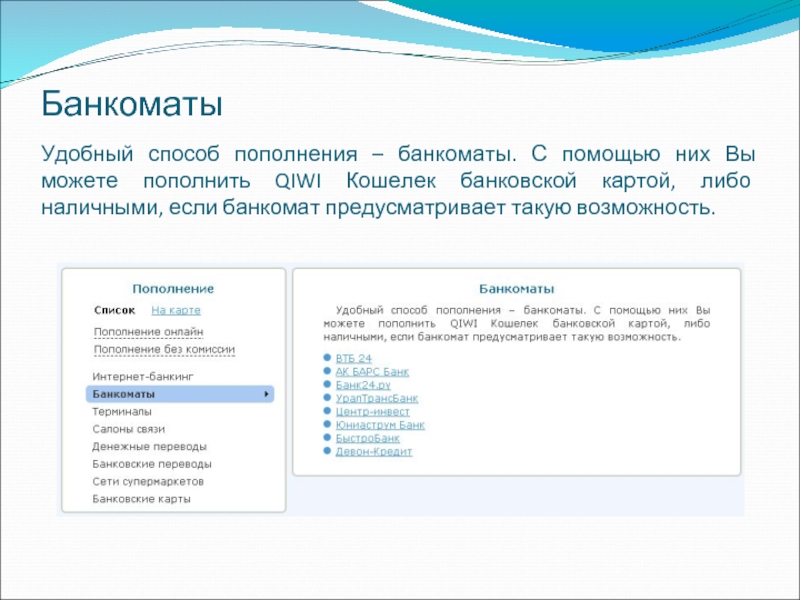Select Салоны связи in the sidebar
The image size is (800, 600).
pyautogui.click(x=129, y=429)
